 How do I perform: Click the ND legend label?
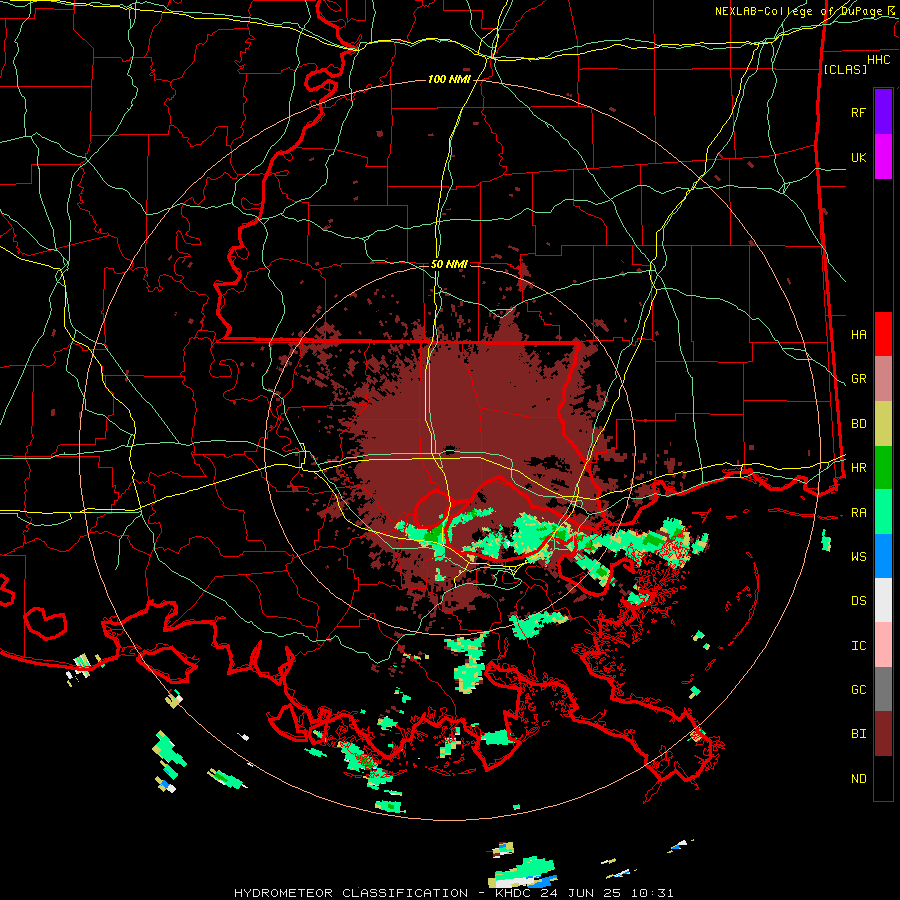858,779
